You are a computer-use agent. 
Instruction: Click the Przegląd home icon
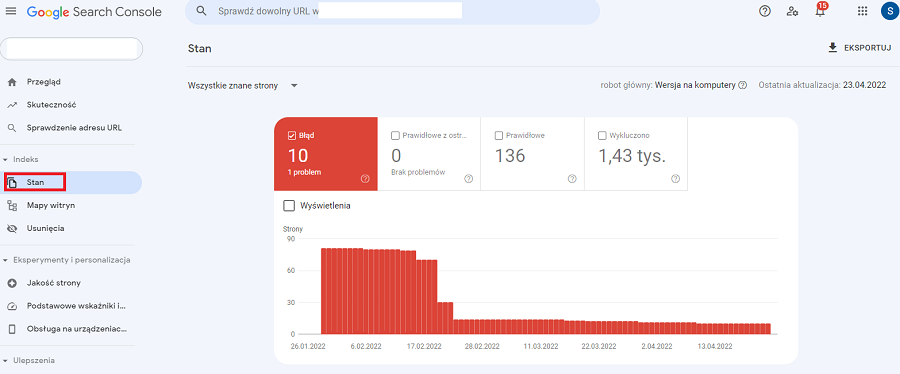tap(12, 82)
